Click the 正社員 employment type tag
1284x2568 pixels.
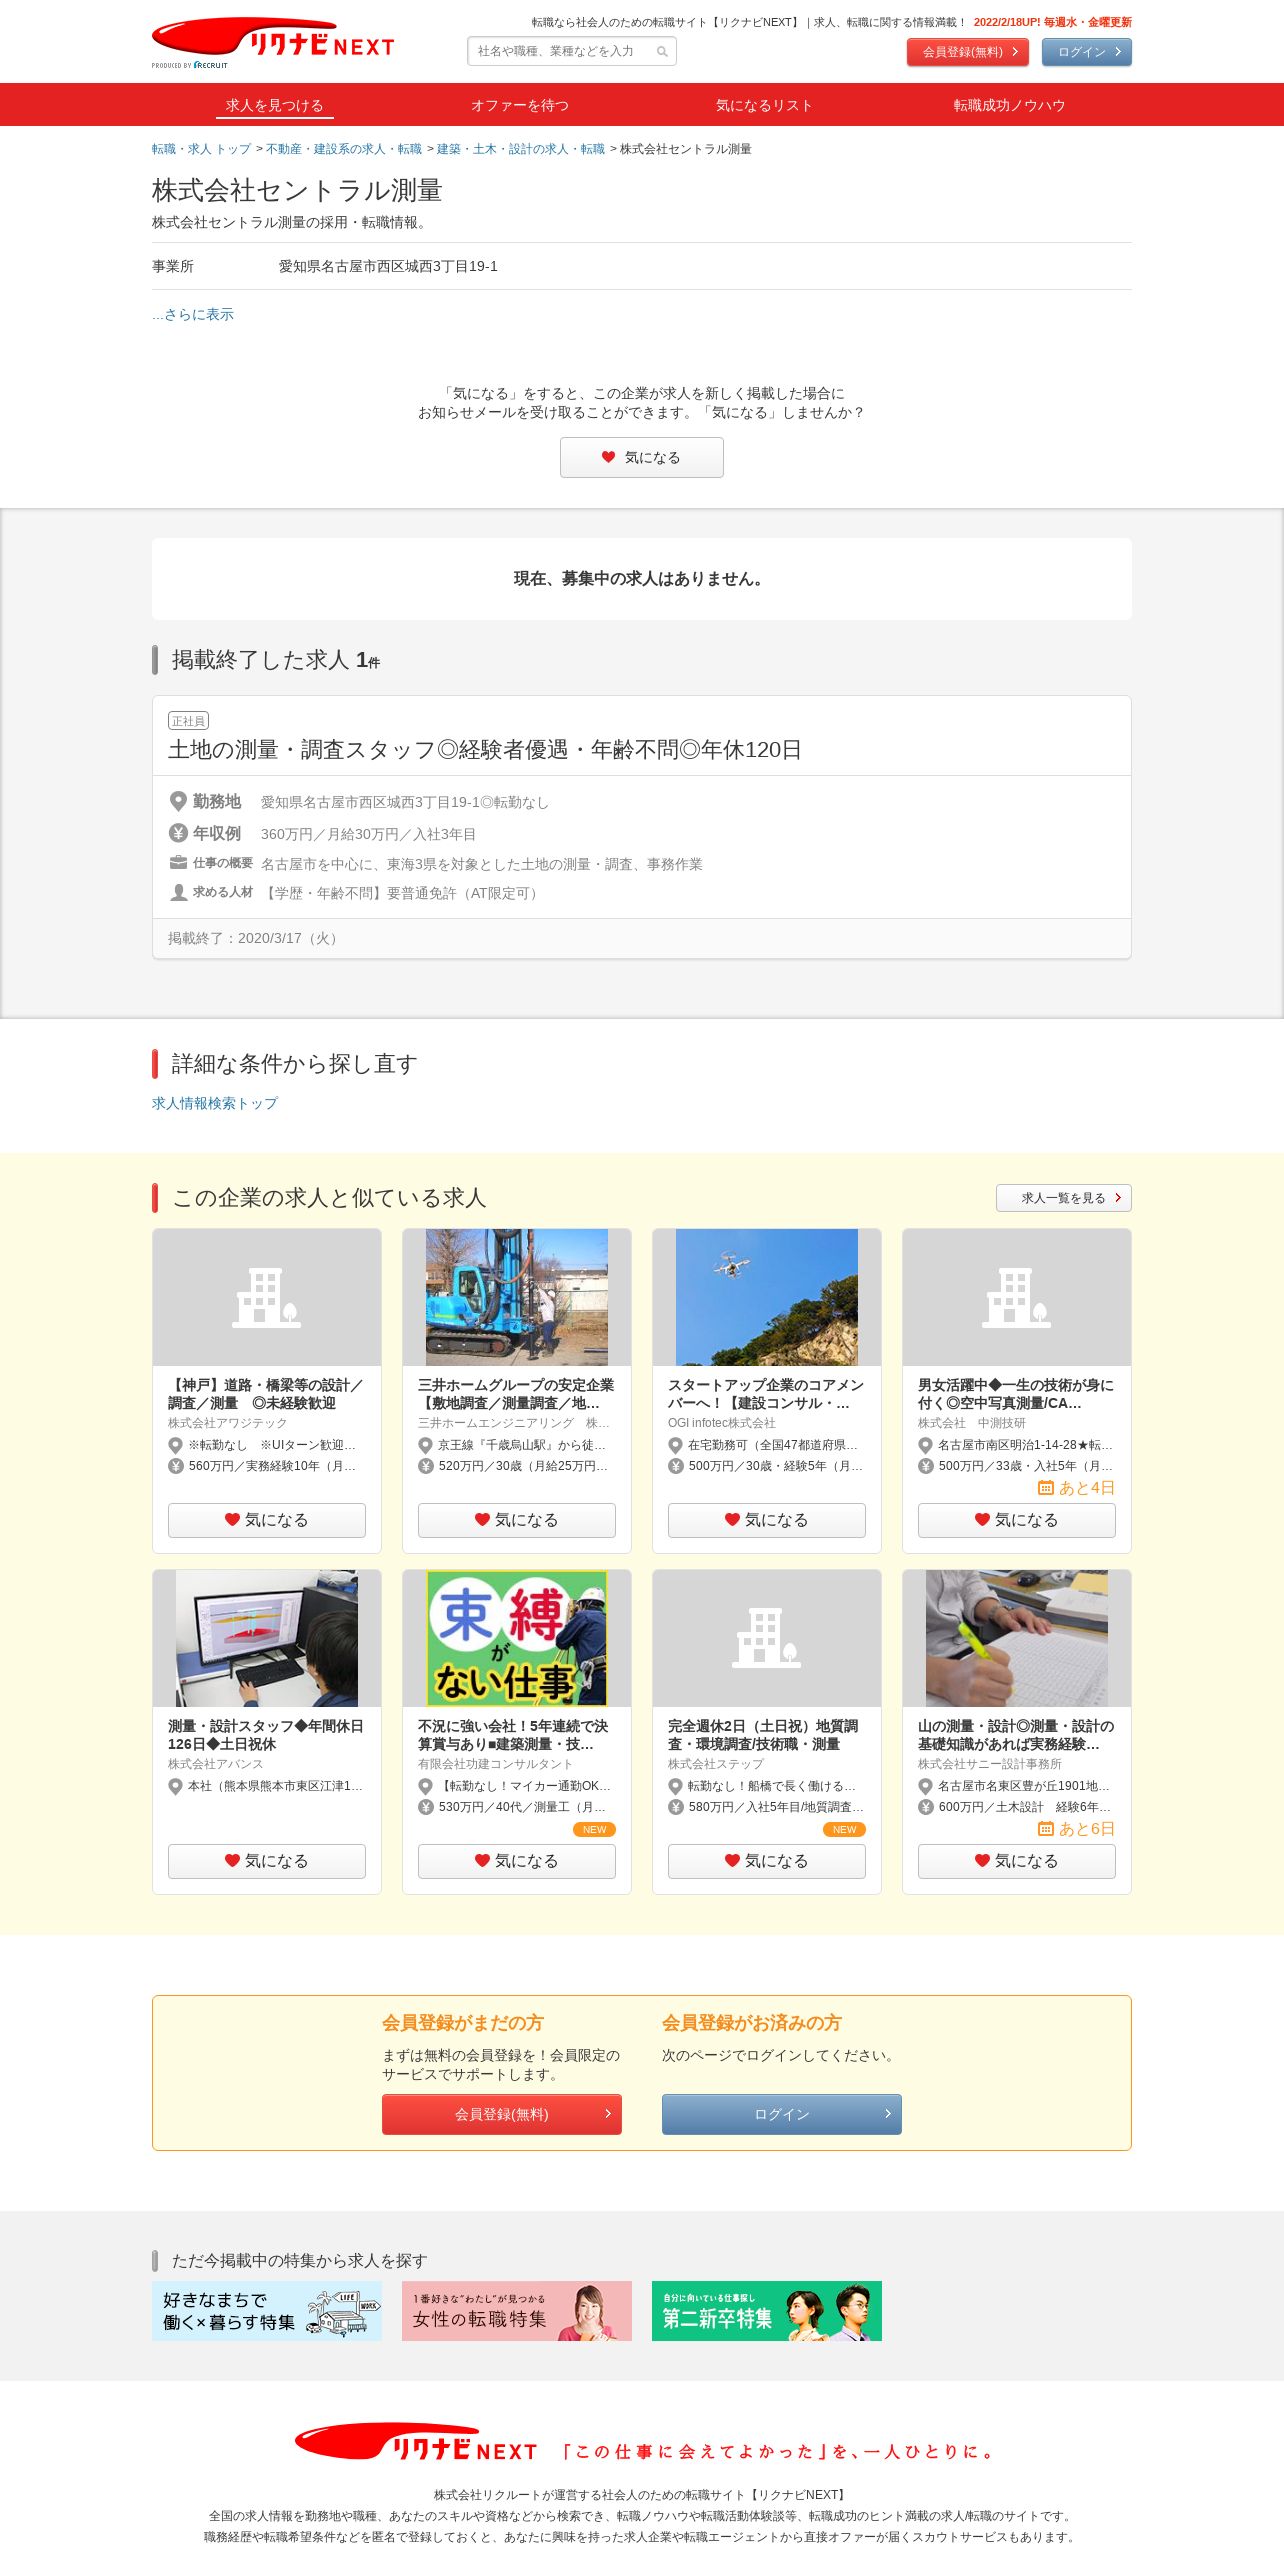188,721
